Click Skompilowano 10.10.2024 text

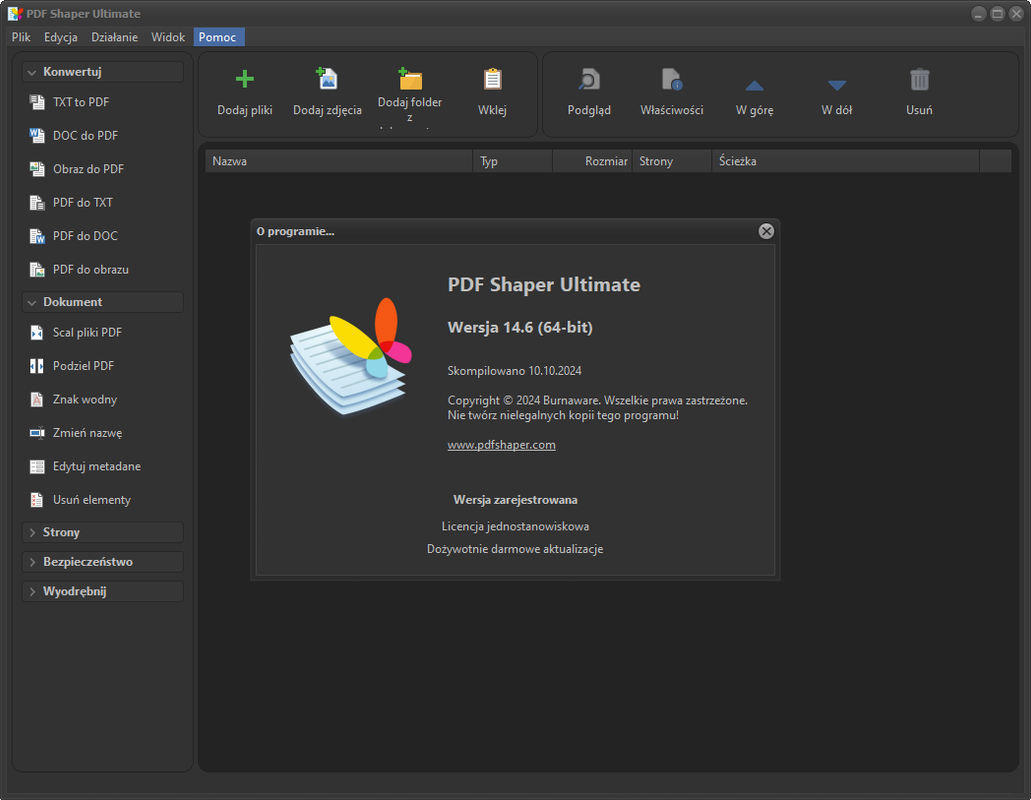[x=514, y=371]
